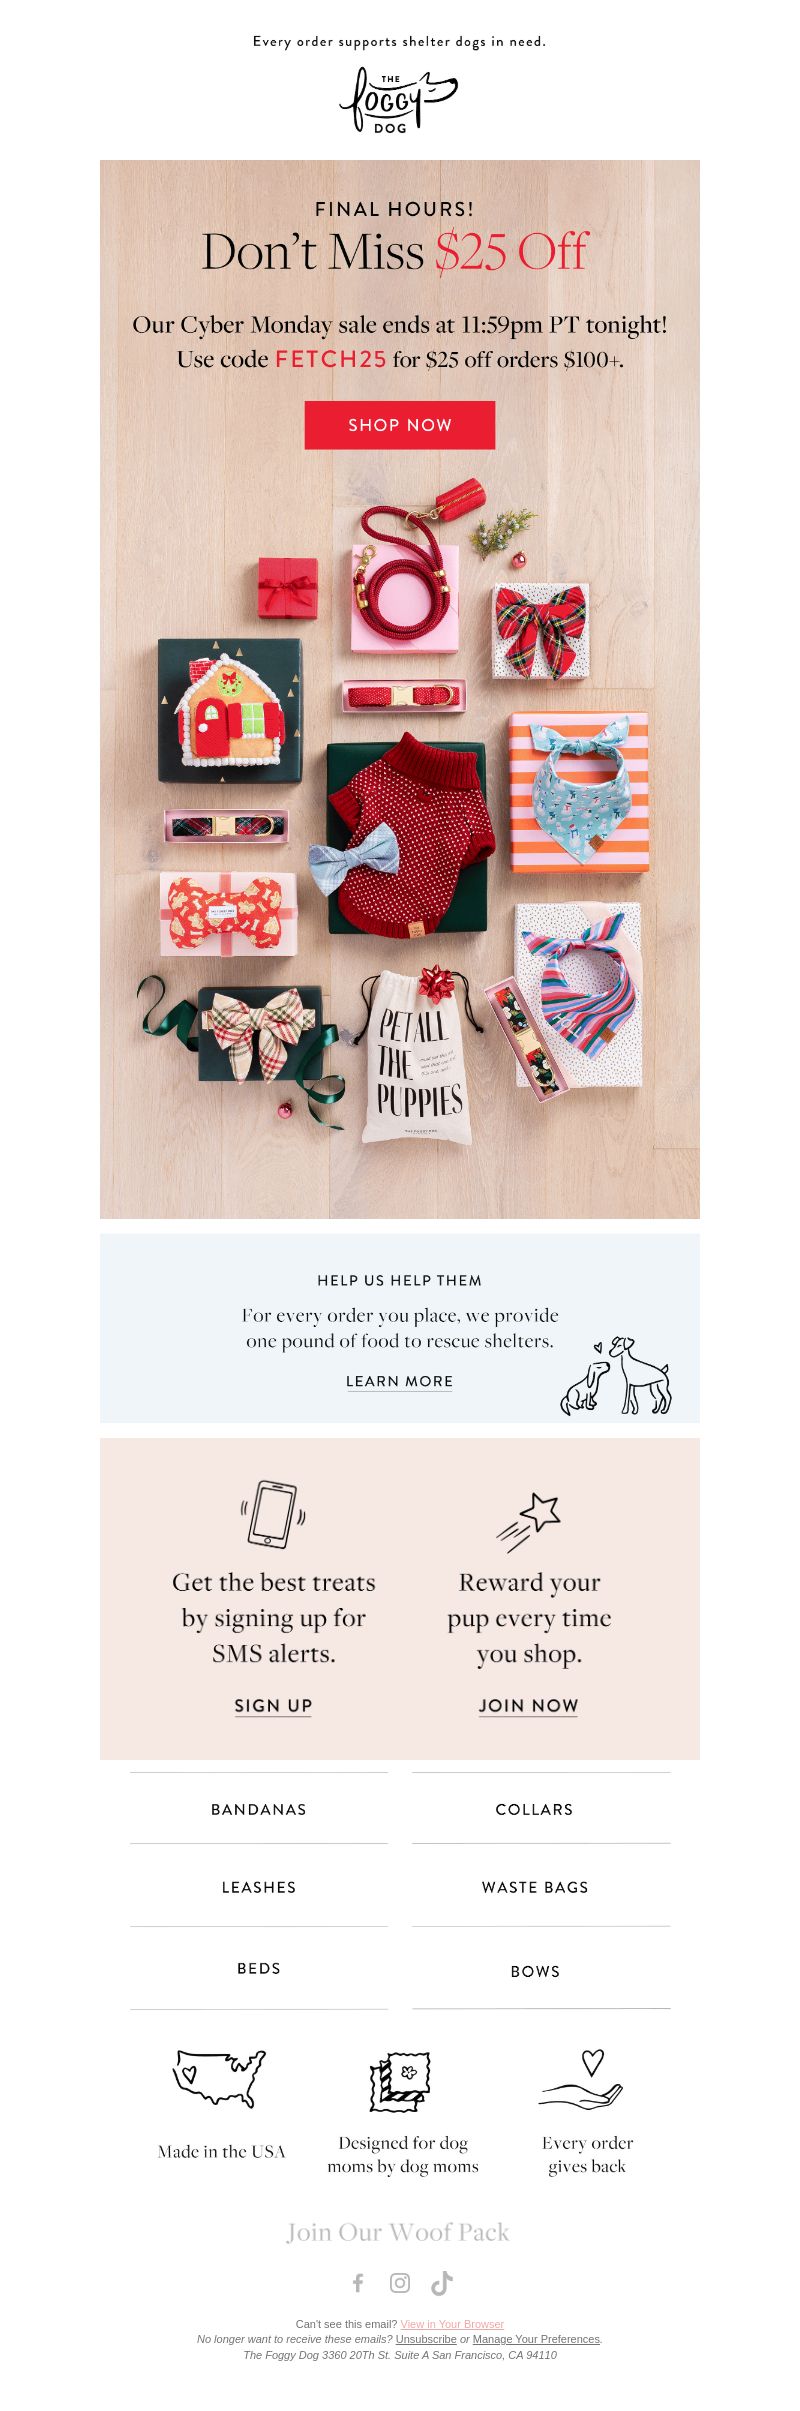This screenshot has width=800, height=2411.
Task: Open the Instagram icon link
Action: coord(400,2282)
